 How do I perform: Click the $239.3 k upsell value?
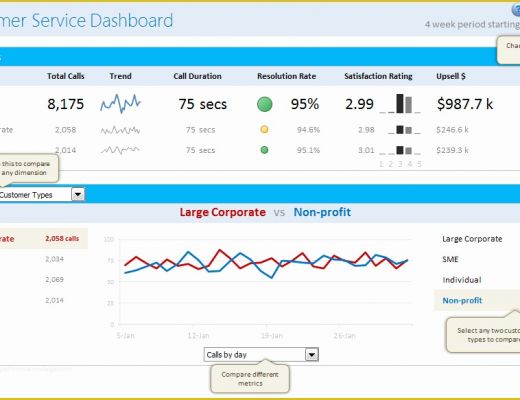pos(452,150)
